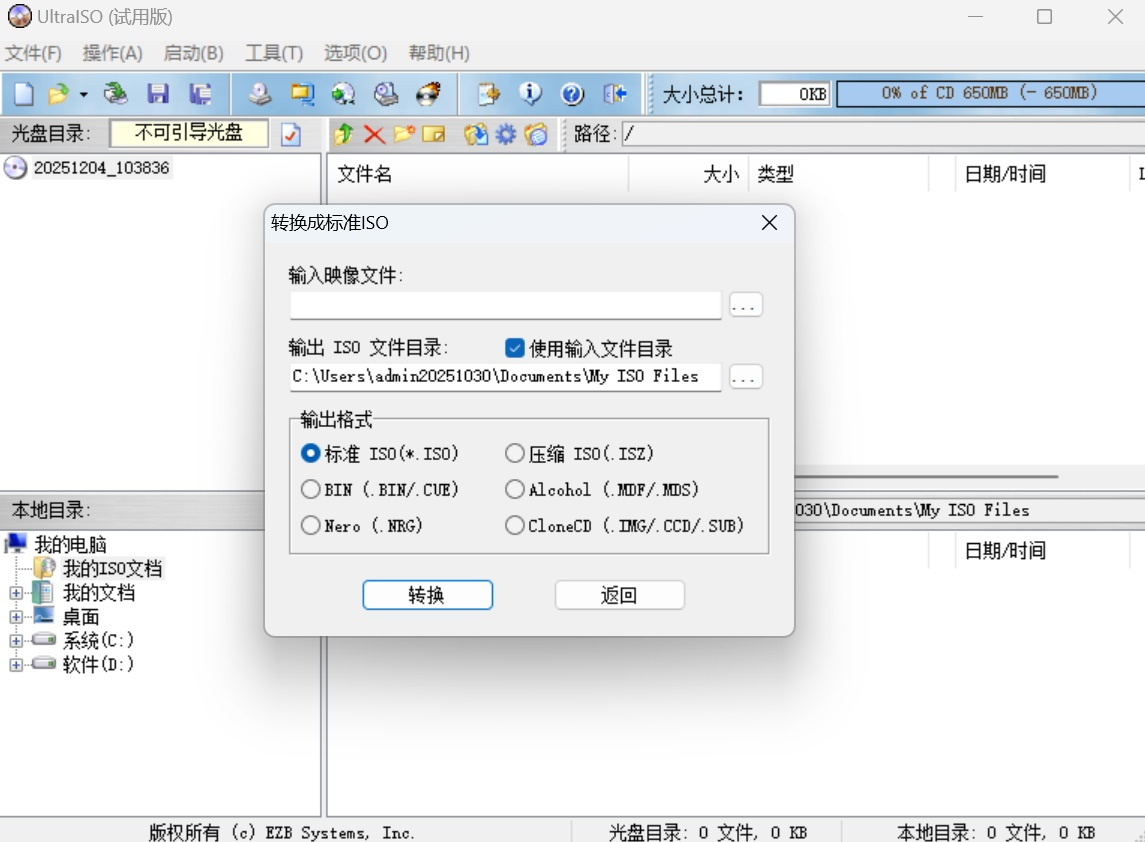Image resolution: width=1145 pixels, height=842 pixels.
Task: Click the 转换 button to start conversion
Action: click(427, 594)
